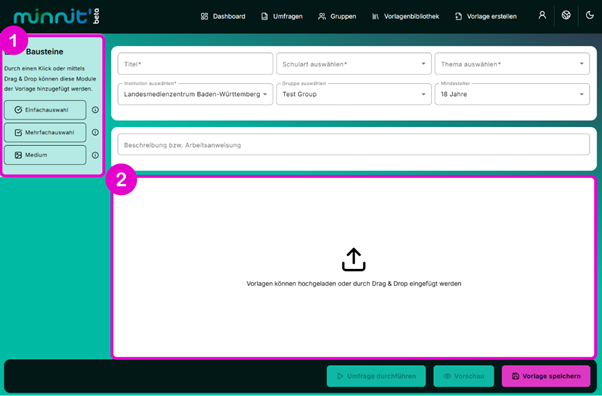Open Schulart auswählen dropdown
The height and width of the screenshot is (396, 602).
[x=354, y=64]
